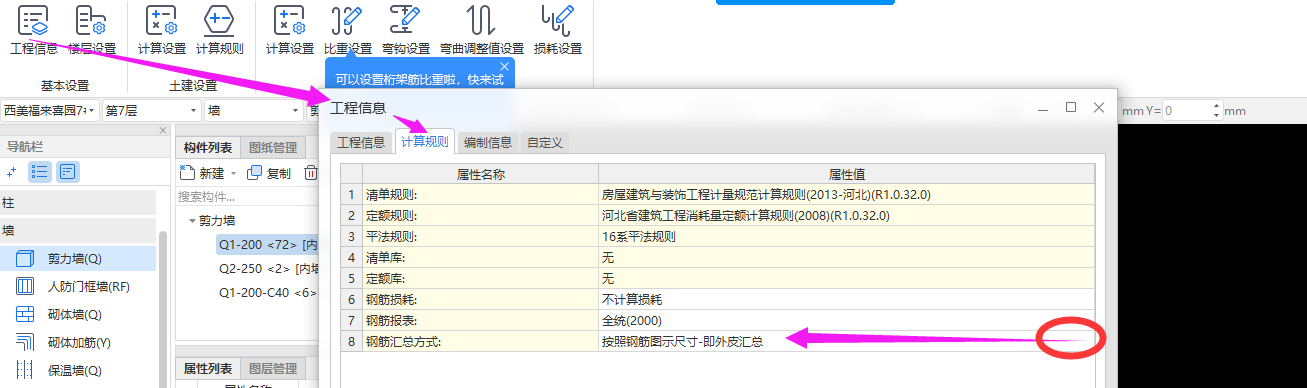The width and height of the screenshot is (1307, 388).
Task: Click the navigation panel vertical scrollbar
Action: 162,308
